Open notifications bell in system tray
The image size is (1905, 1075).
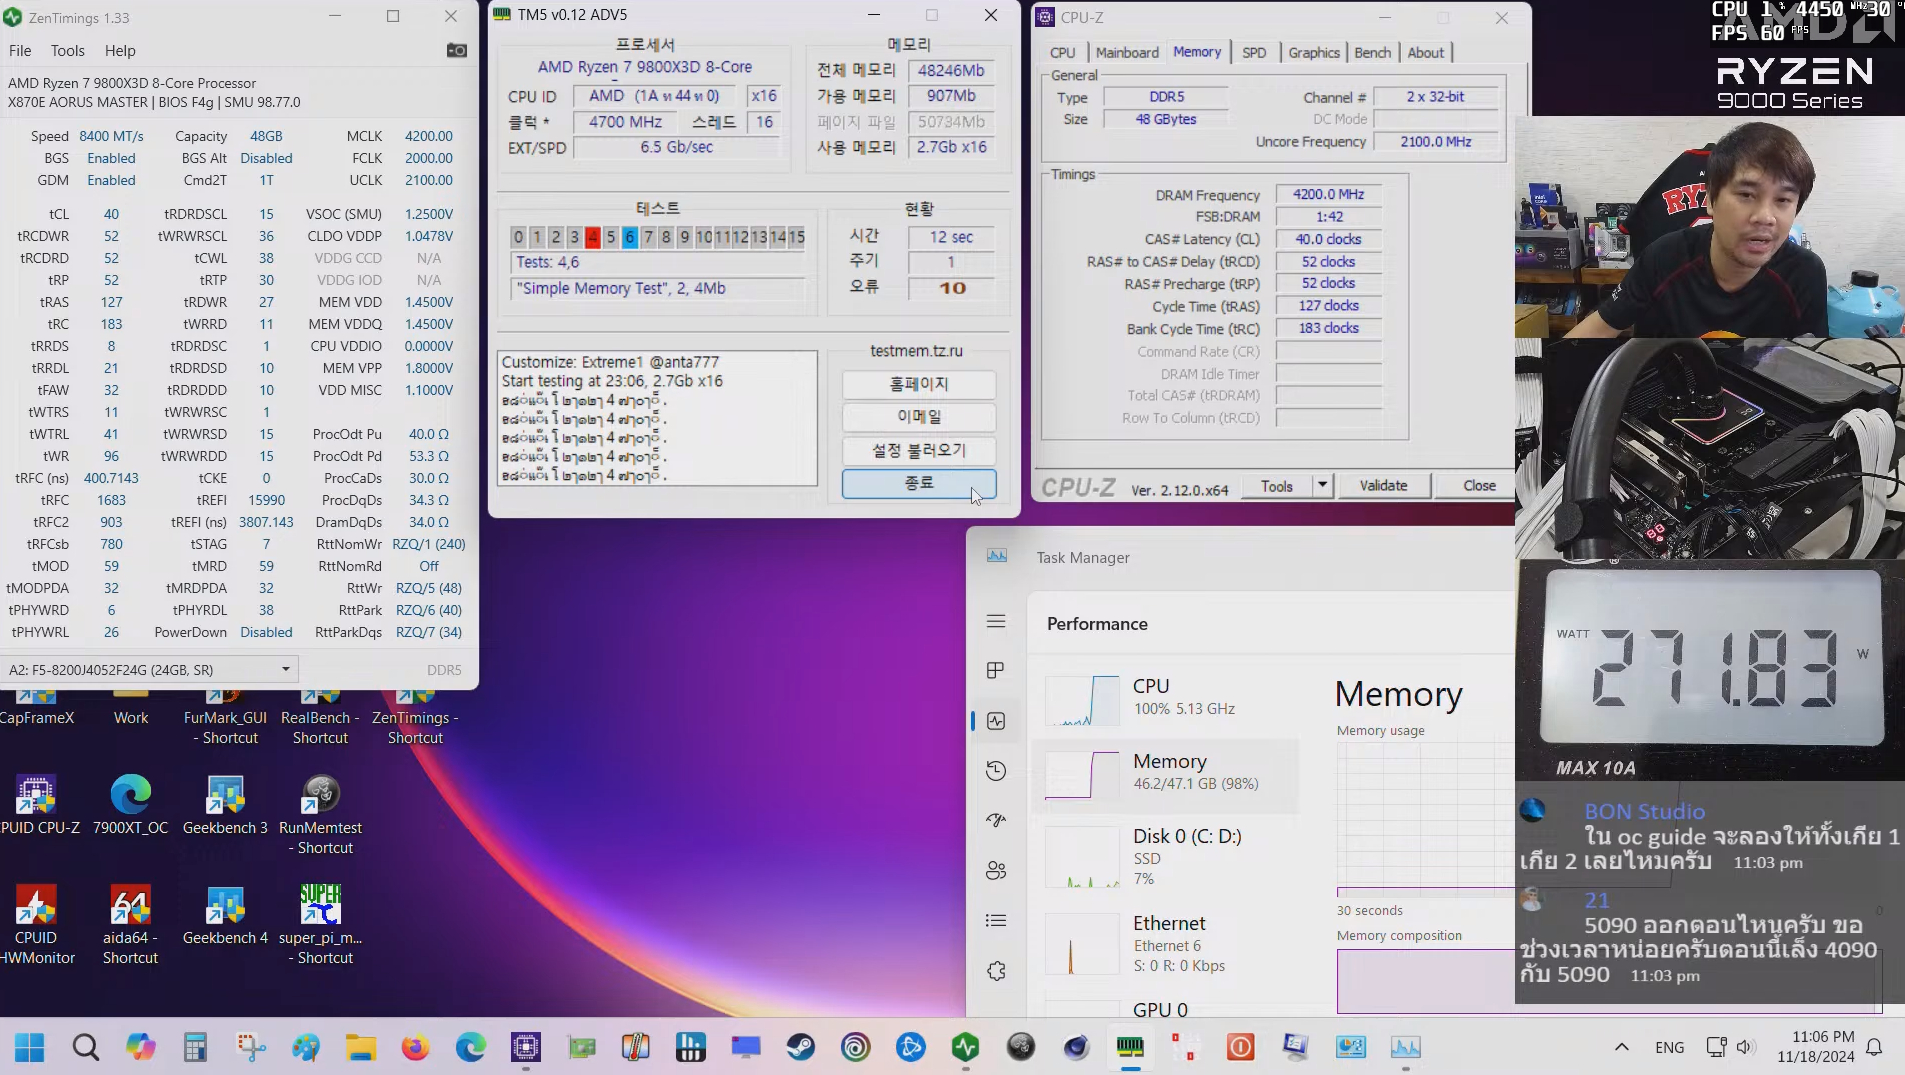pos(1875,1047)
